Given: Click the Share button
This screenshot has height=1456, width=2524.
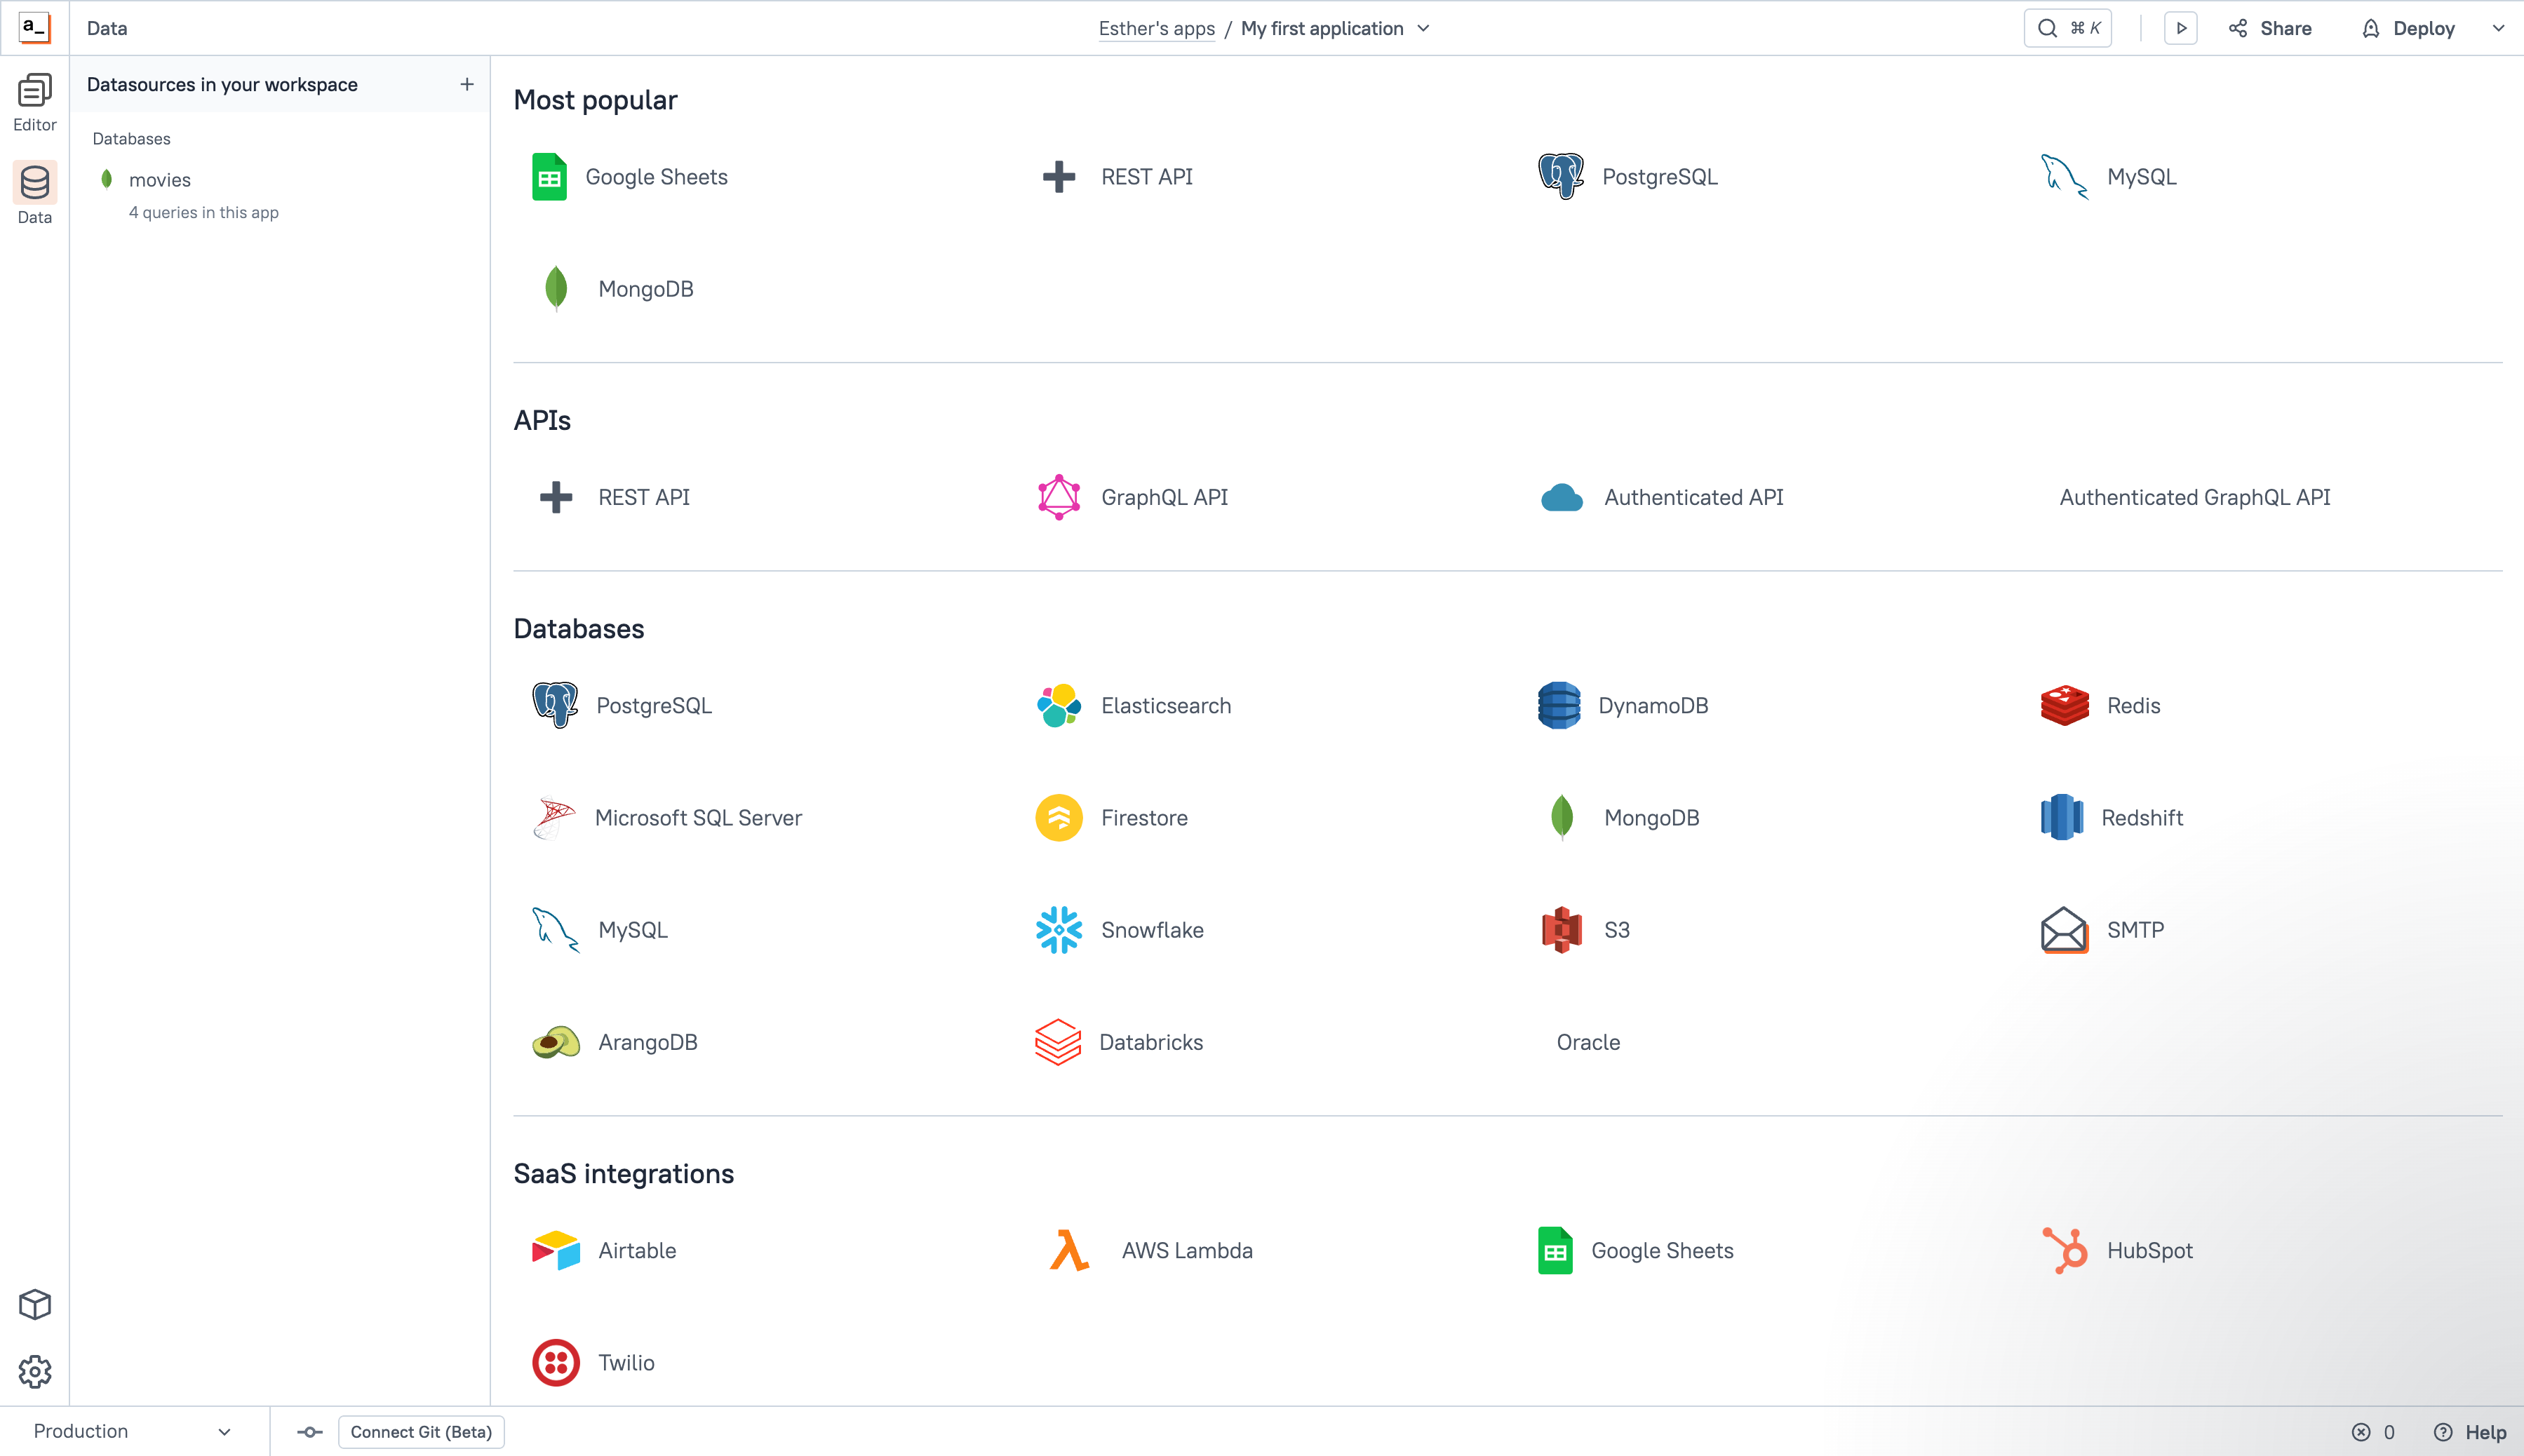Looking at the screenshot, I should pos(2270,28).
